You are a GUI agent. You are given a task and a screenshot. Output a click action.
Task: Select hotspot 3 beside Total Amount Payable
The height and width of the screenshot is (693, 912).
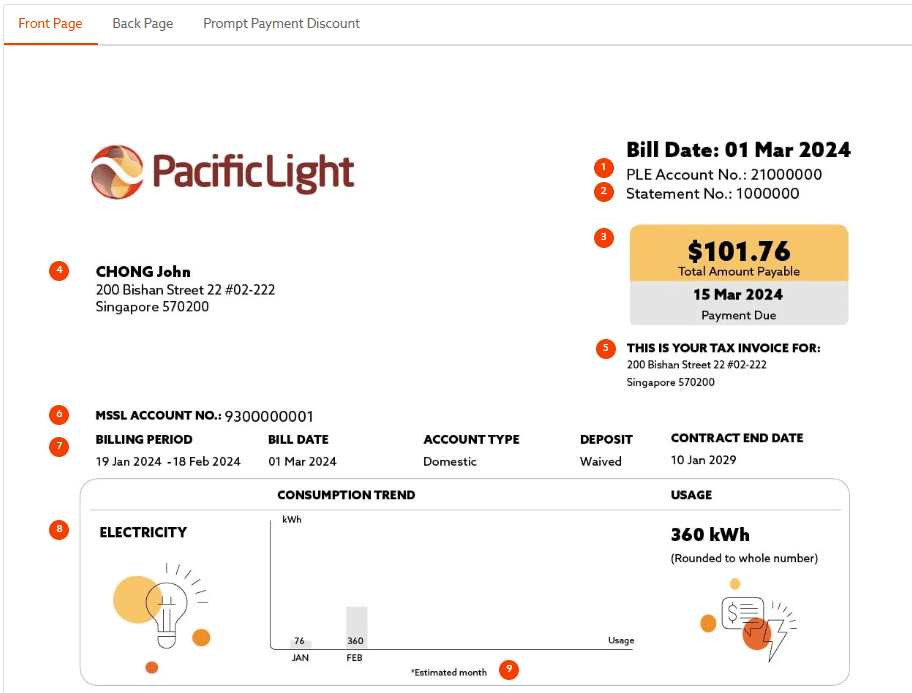coord(604,237)
